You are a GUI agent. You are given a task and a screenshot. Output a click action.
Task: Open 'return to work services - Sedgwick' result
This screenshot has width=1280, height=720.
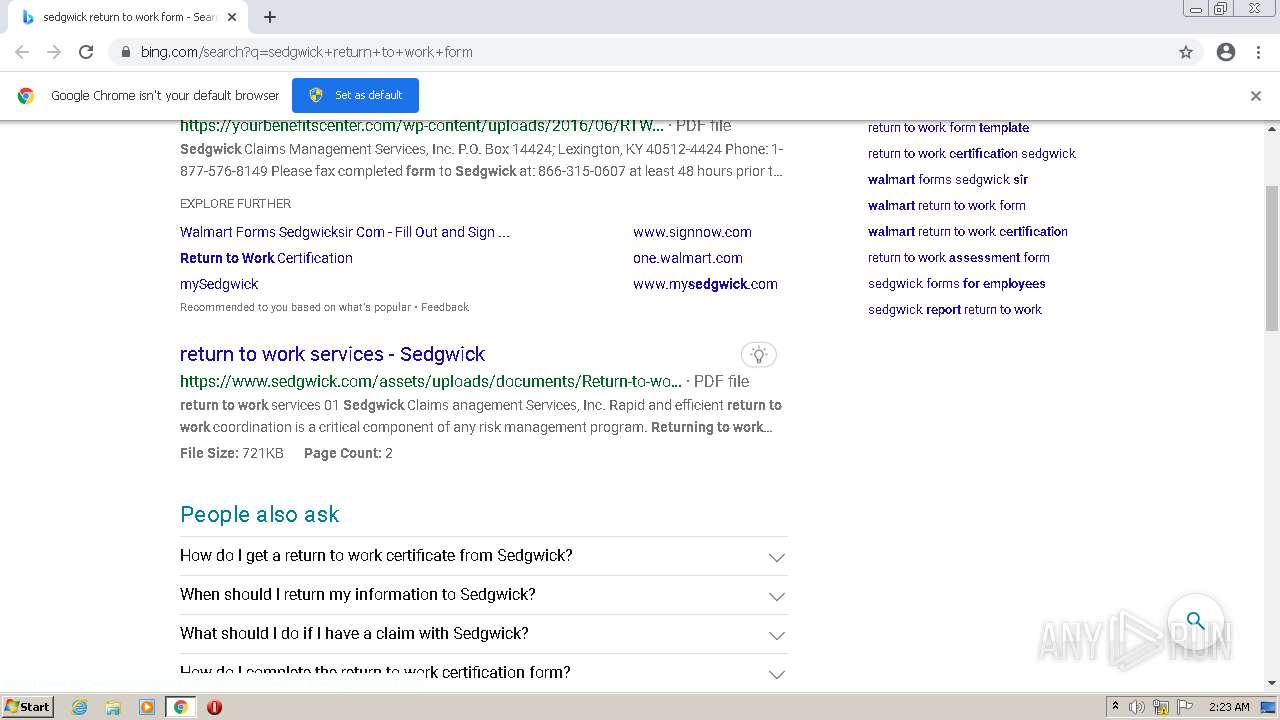pos(332,354)
